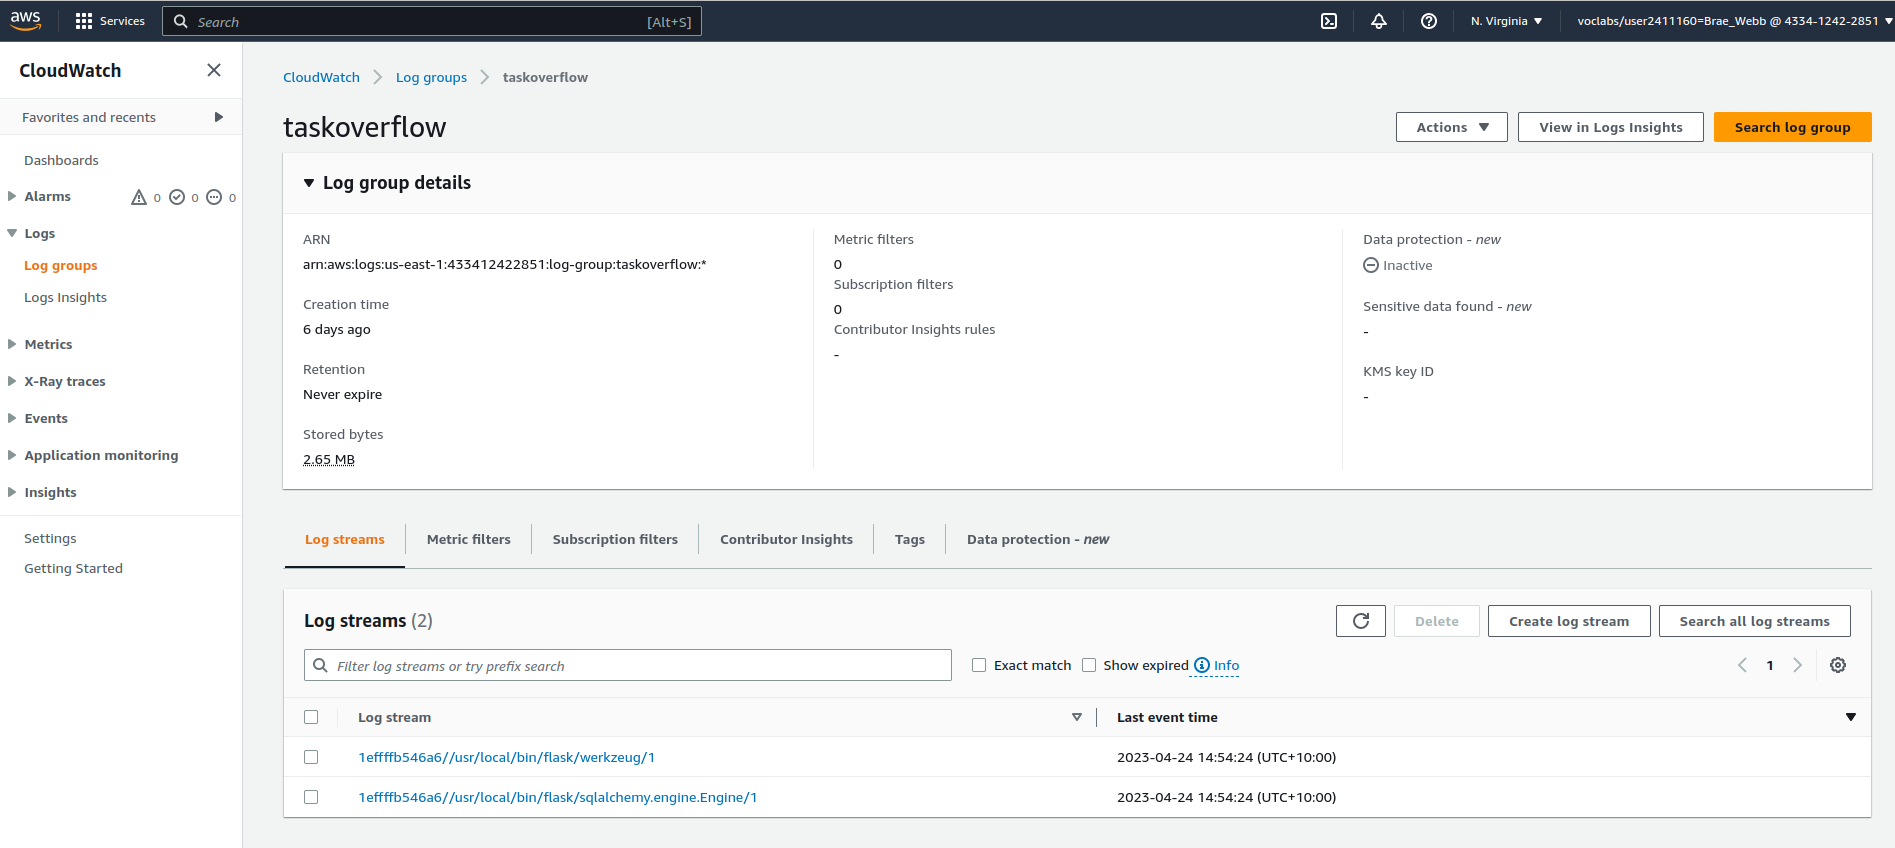
Task: Expand the Alarms navigation section
Action: pos(12,196)
